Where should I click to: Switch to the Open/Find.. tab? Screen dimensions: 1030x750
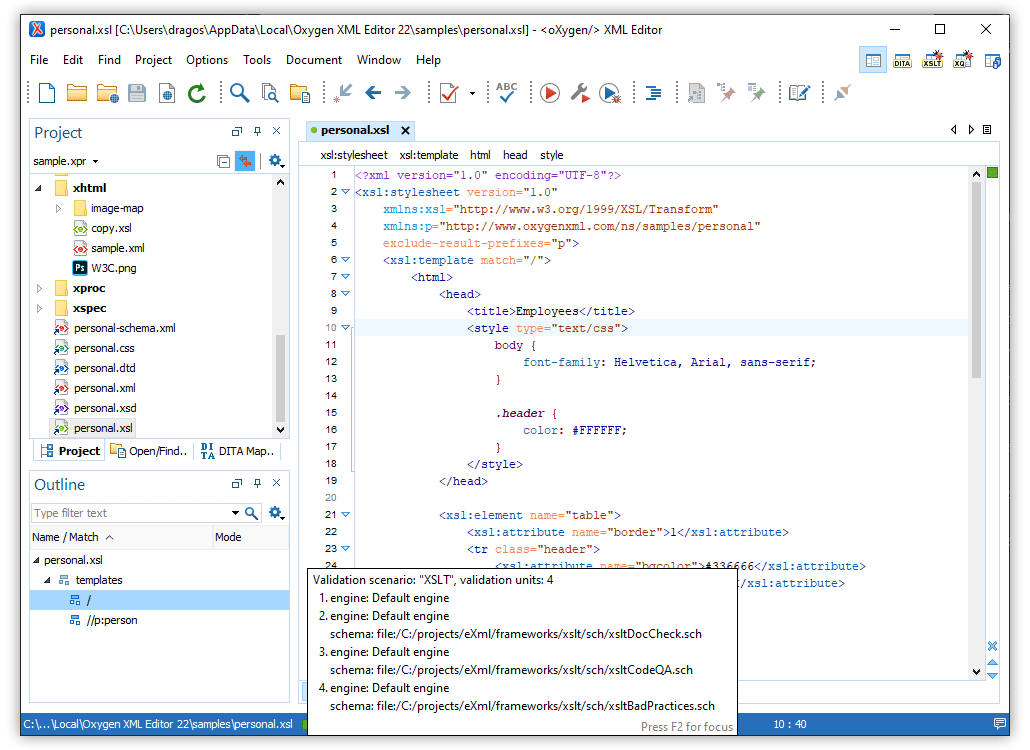(x=149, y=451)
